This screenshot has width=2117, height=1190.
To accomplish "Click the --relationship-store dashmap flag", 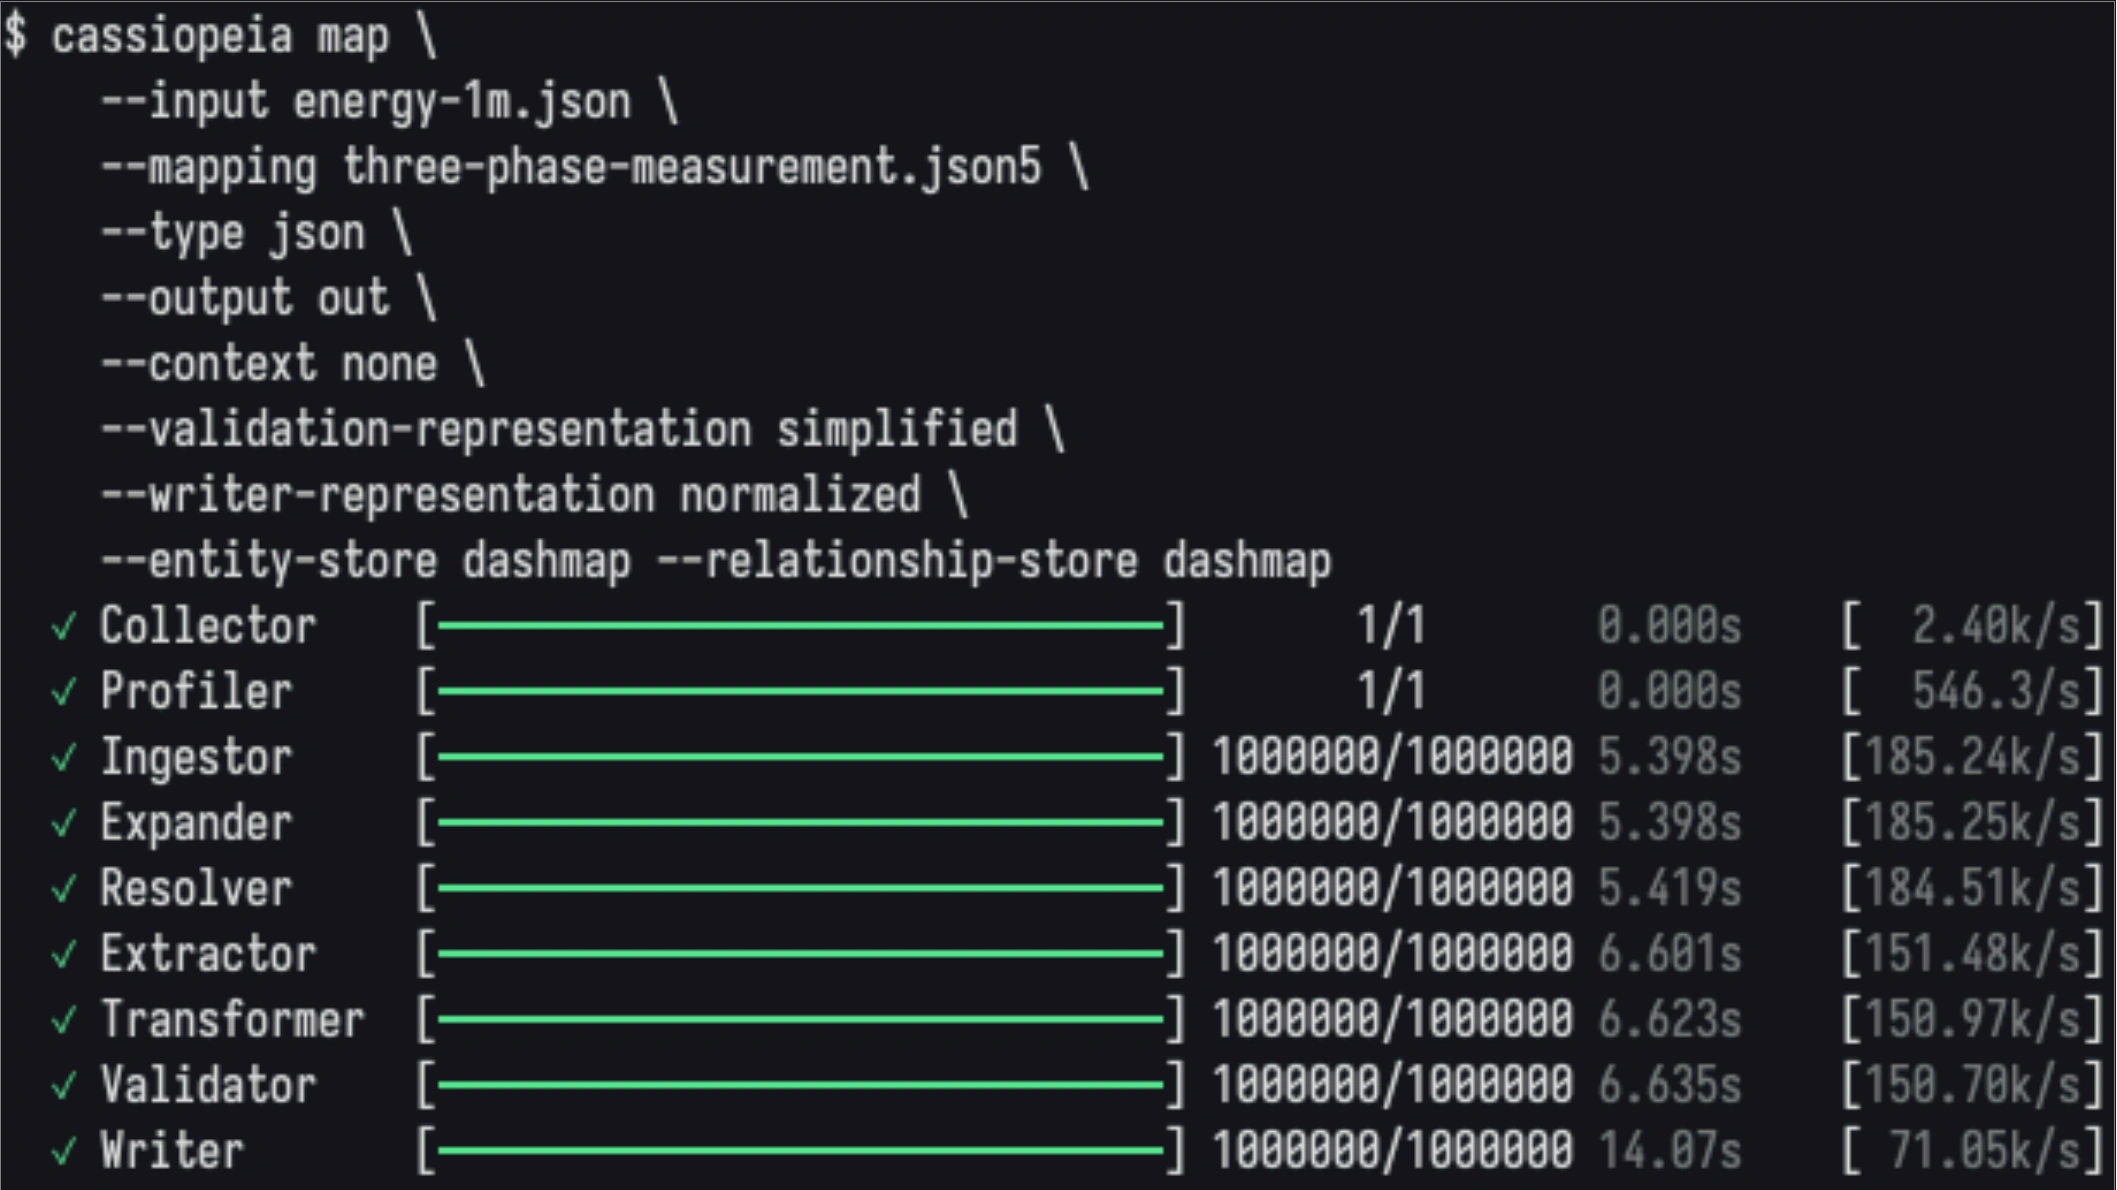I will 994,562.
